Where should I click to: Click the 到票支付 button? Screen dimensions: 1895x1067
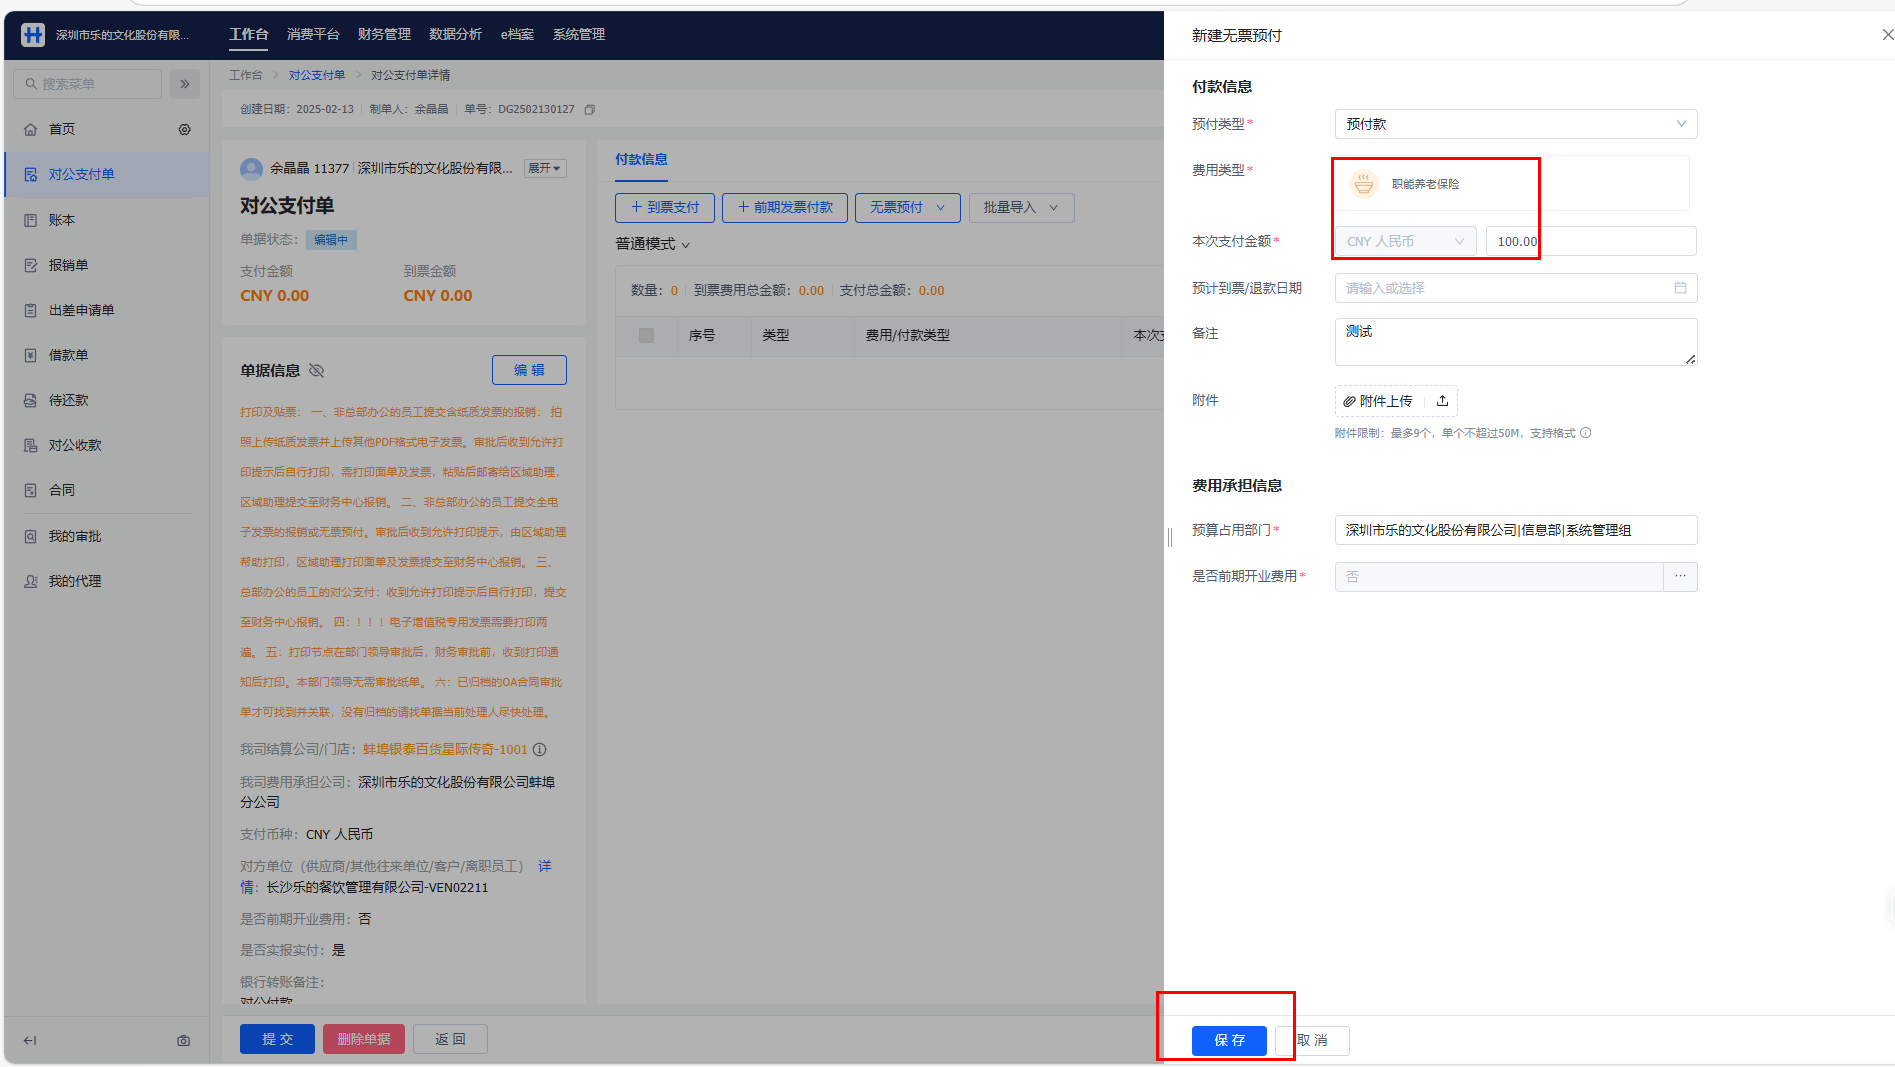click(664, 207)
